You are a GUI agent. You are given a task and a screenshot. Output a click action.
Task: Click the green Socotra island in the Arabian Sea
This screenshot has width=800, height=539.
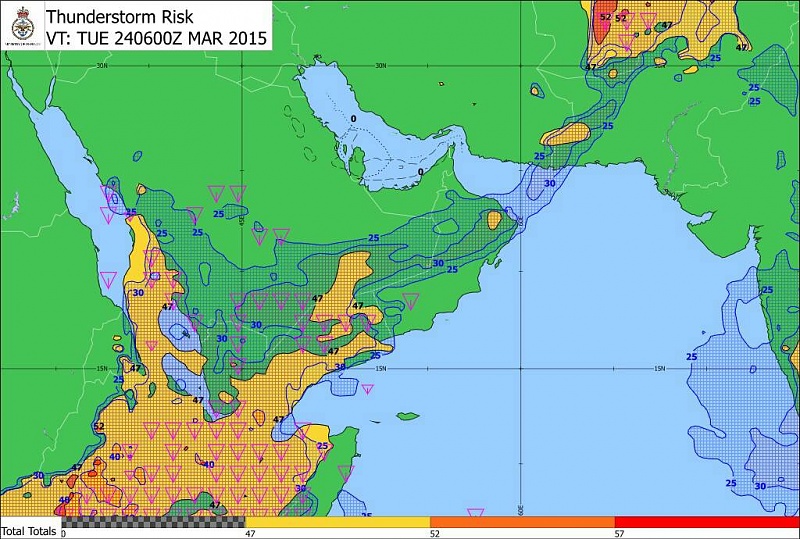point(408,416)
